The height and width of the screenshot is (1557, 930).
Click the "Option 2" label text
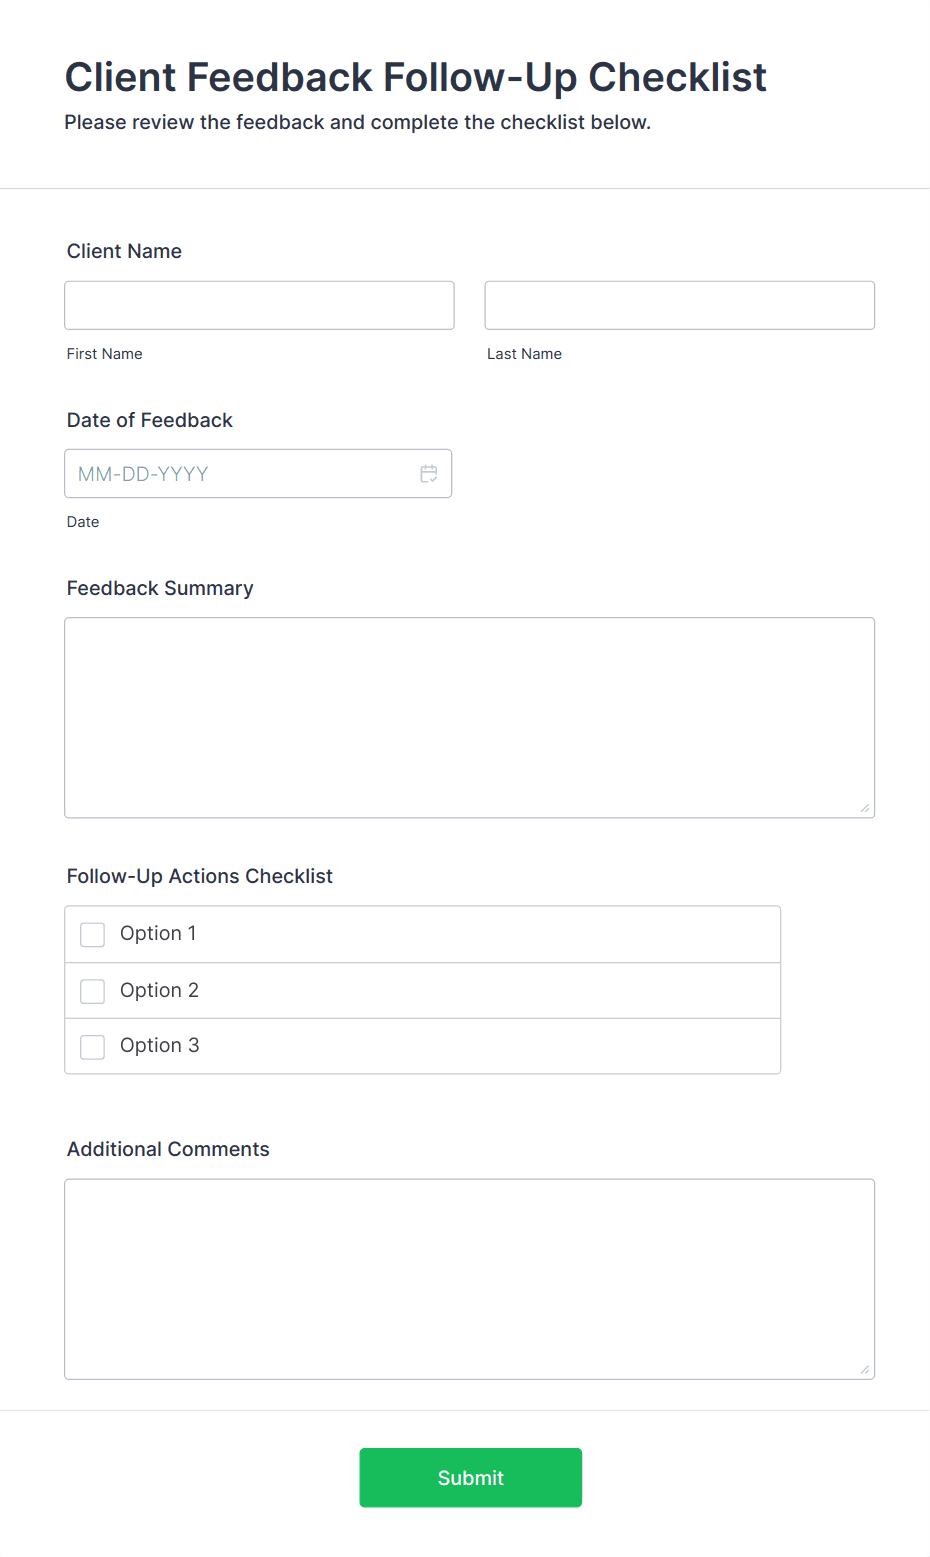159,990
